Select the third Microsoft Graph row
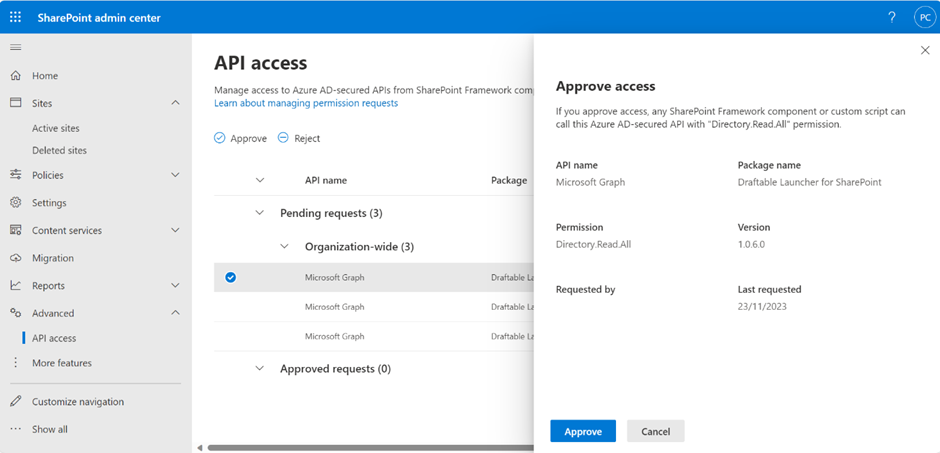The height and width of the screenshot is (453, 940). click(373, 336)
